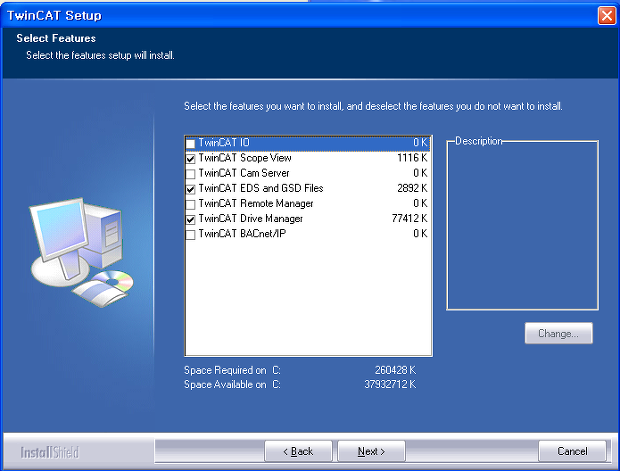Click the 77412 K size value
Screen dimensions: 620x471
tap(409, 218)
